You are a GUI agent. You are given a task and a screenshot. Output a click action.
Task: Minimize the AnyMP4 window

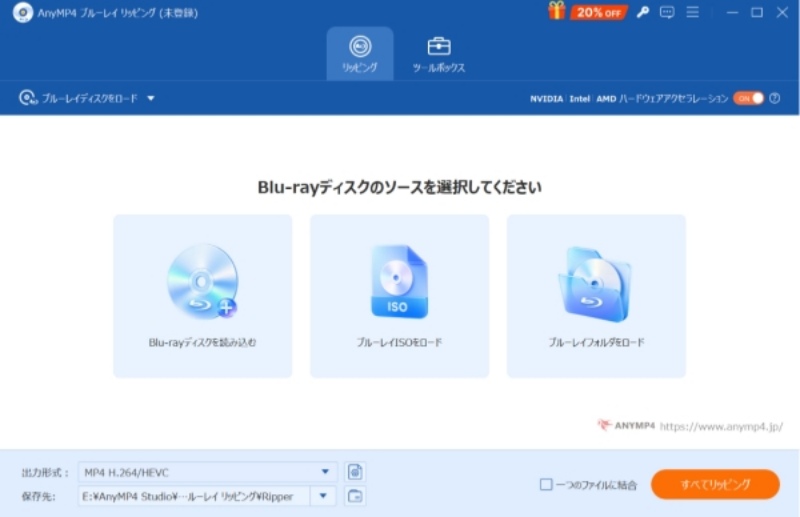pyautogui.click(x=733, y=12)
